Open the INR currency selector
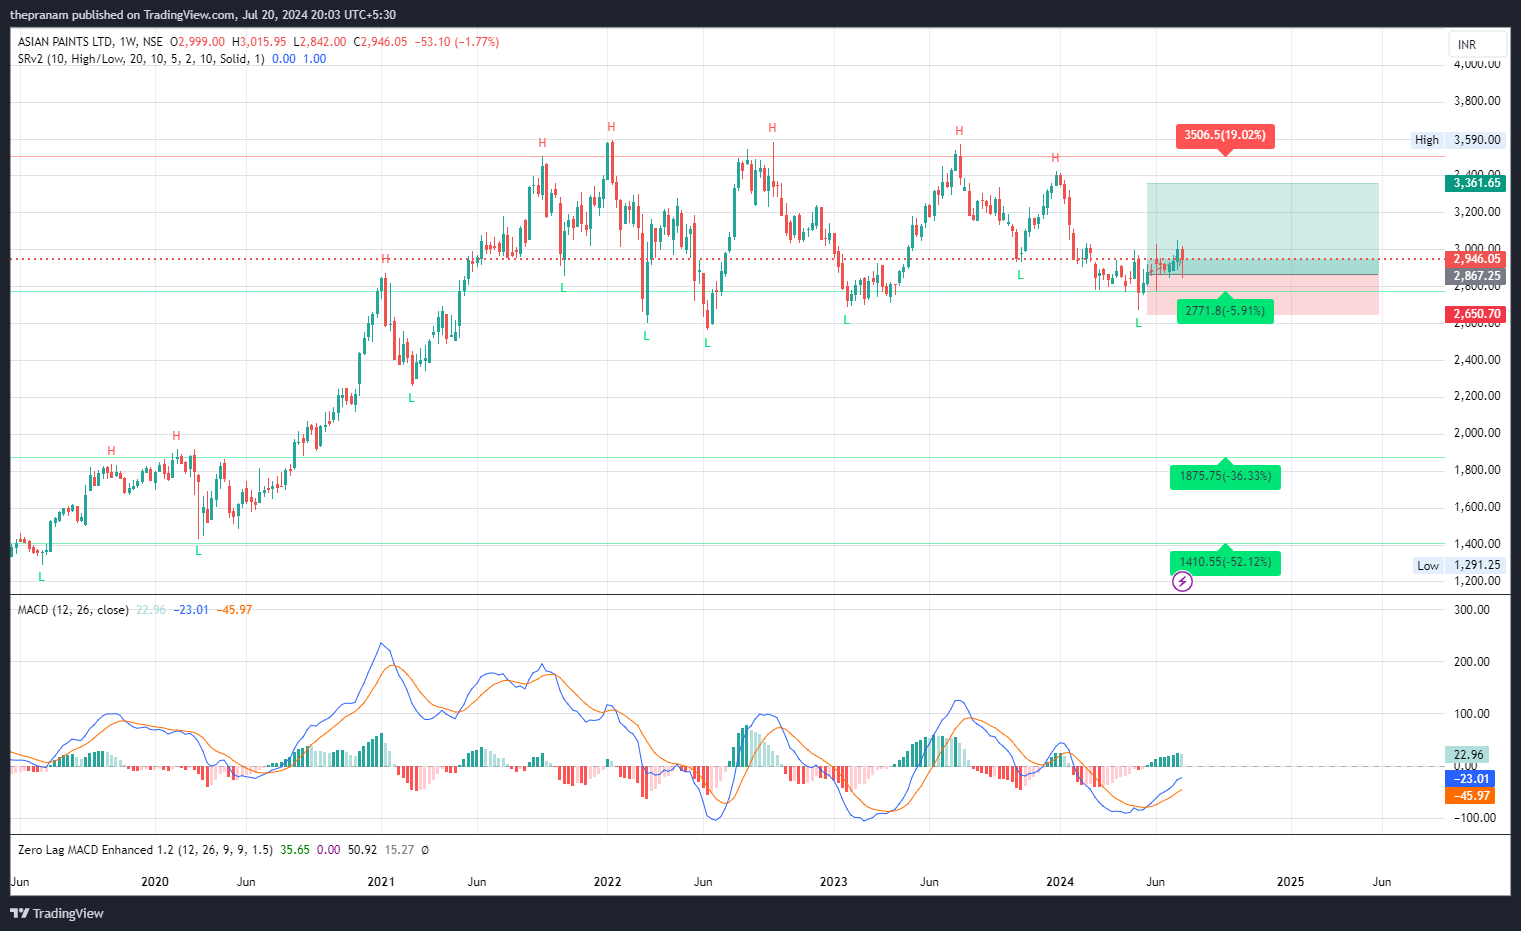 point(1477,45)
